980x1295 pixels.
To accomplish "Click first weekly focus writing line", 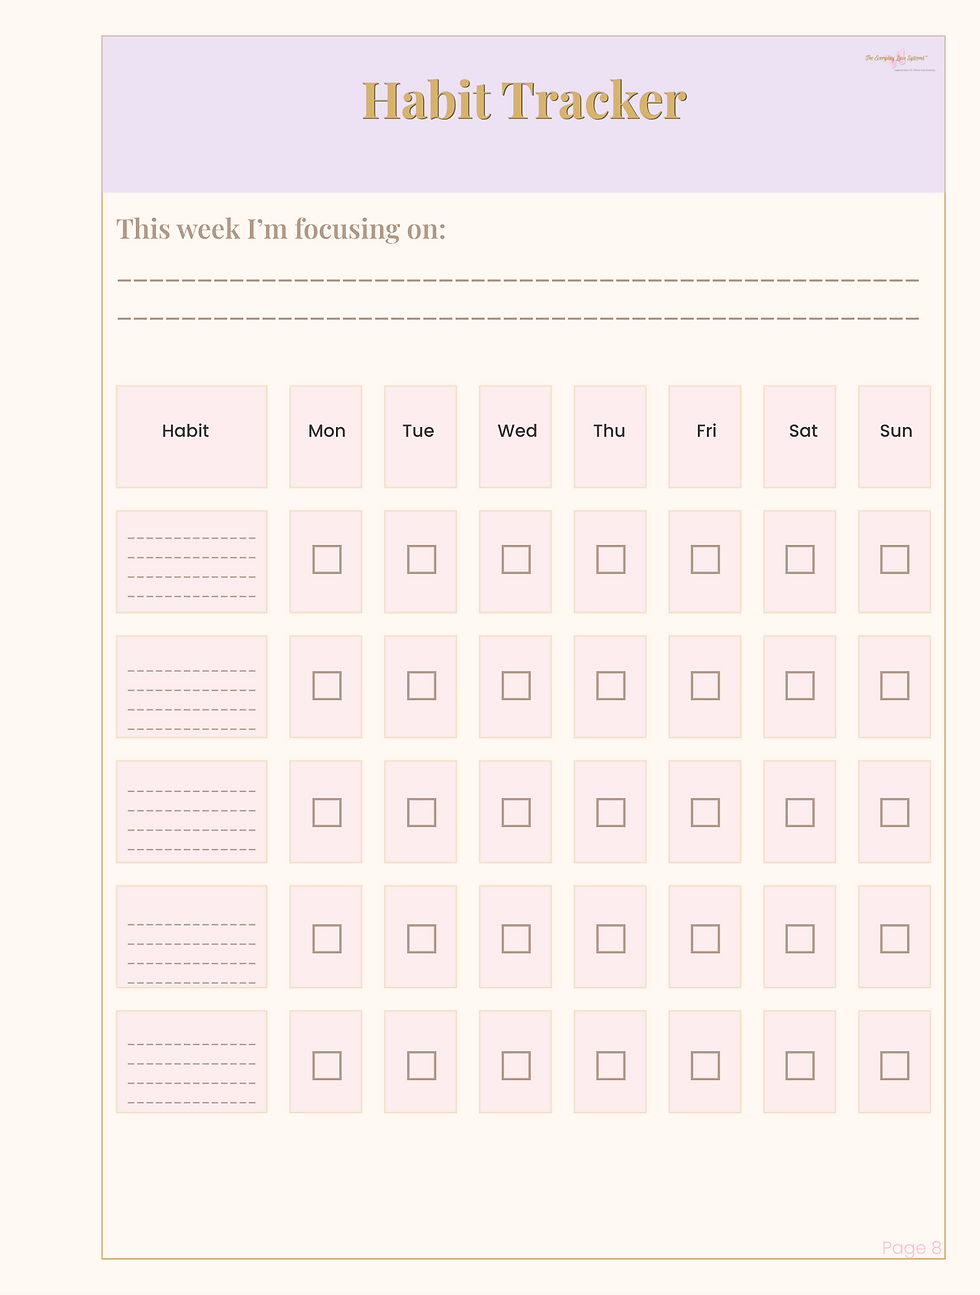I will coord(518,280).
